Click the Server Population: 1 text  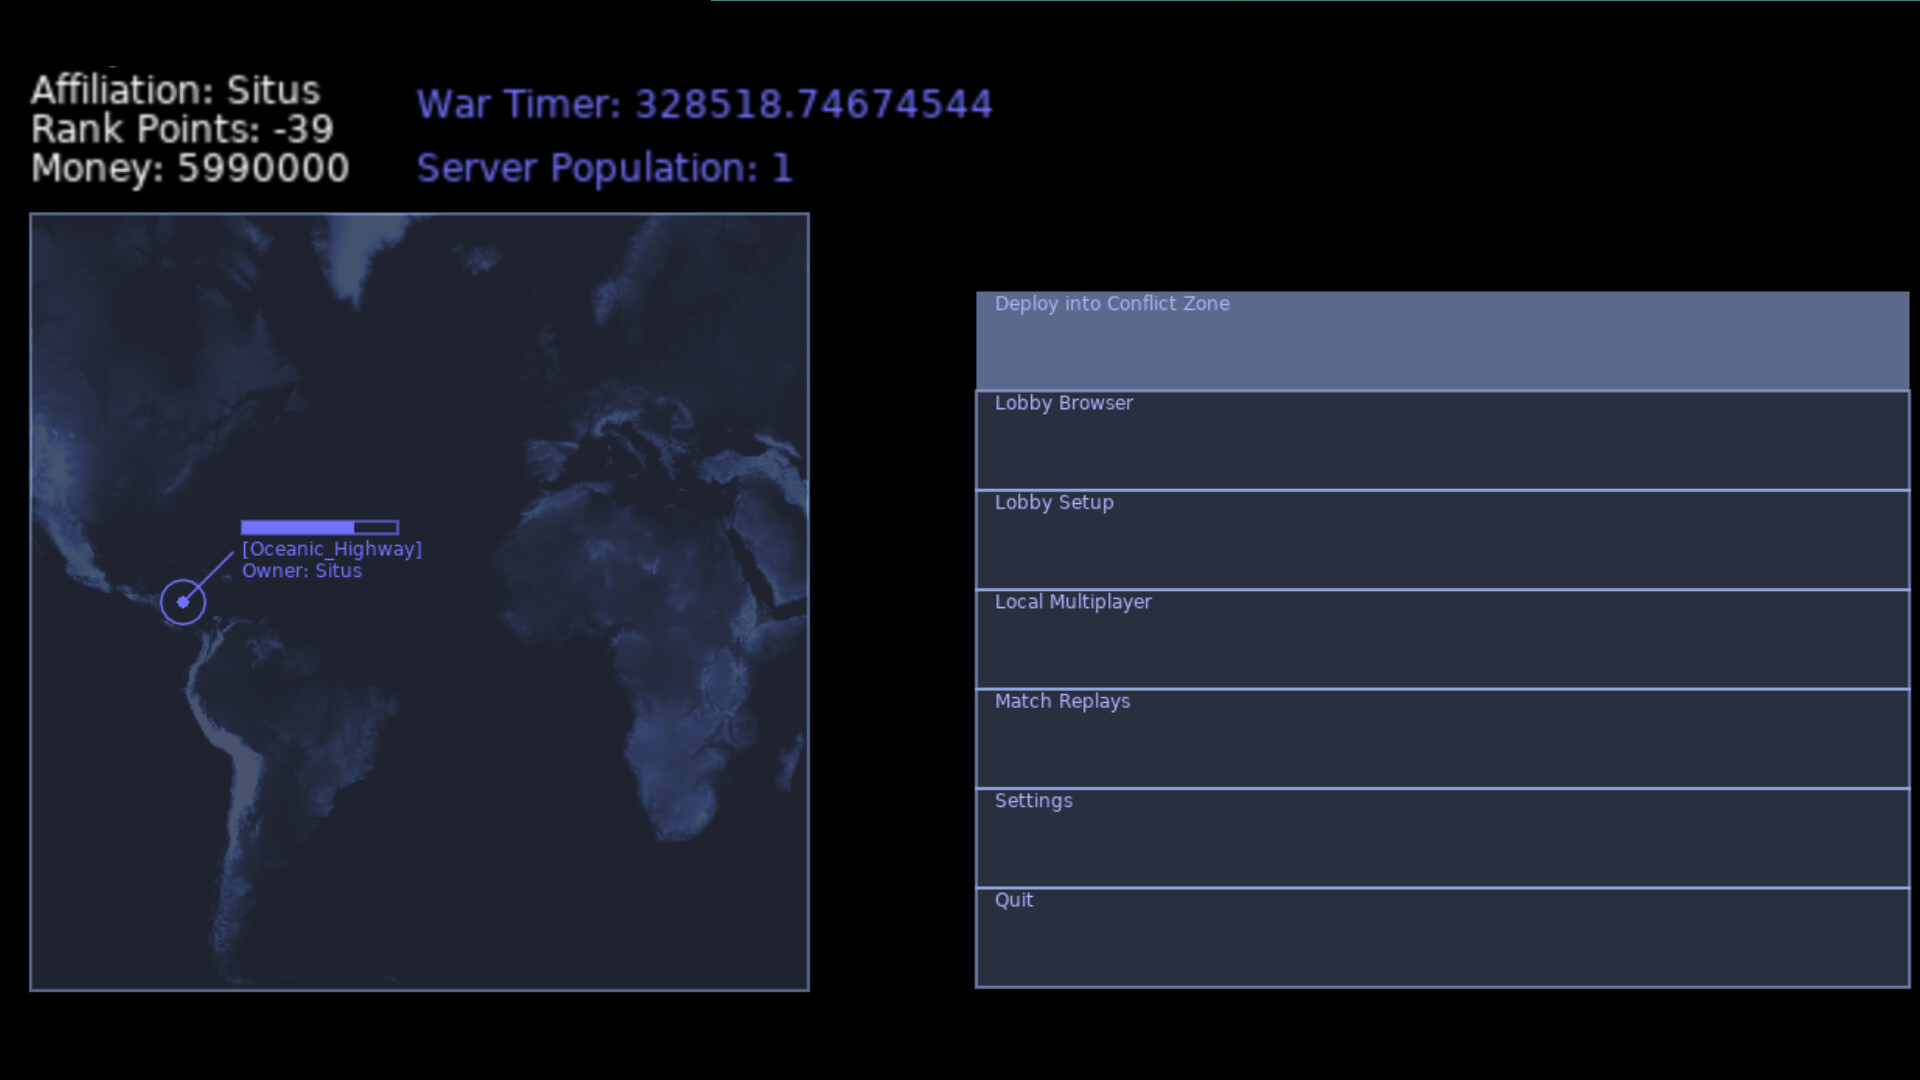pos(604,168)
